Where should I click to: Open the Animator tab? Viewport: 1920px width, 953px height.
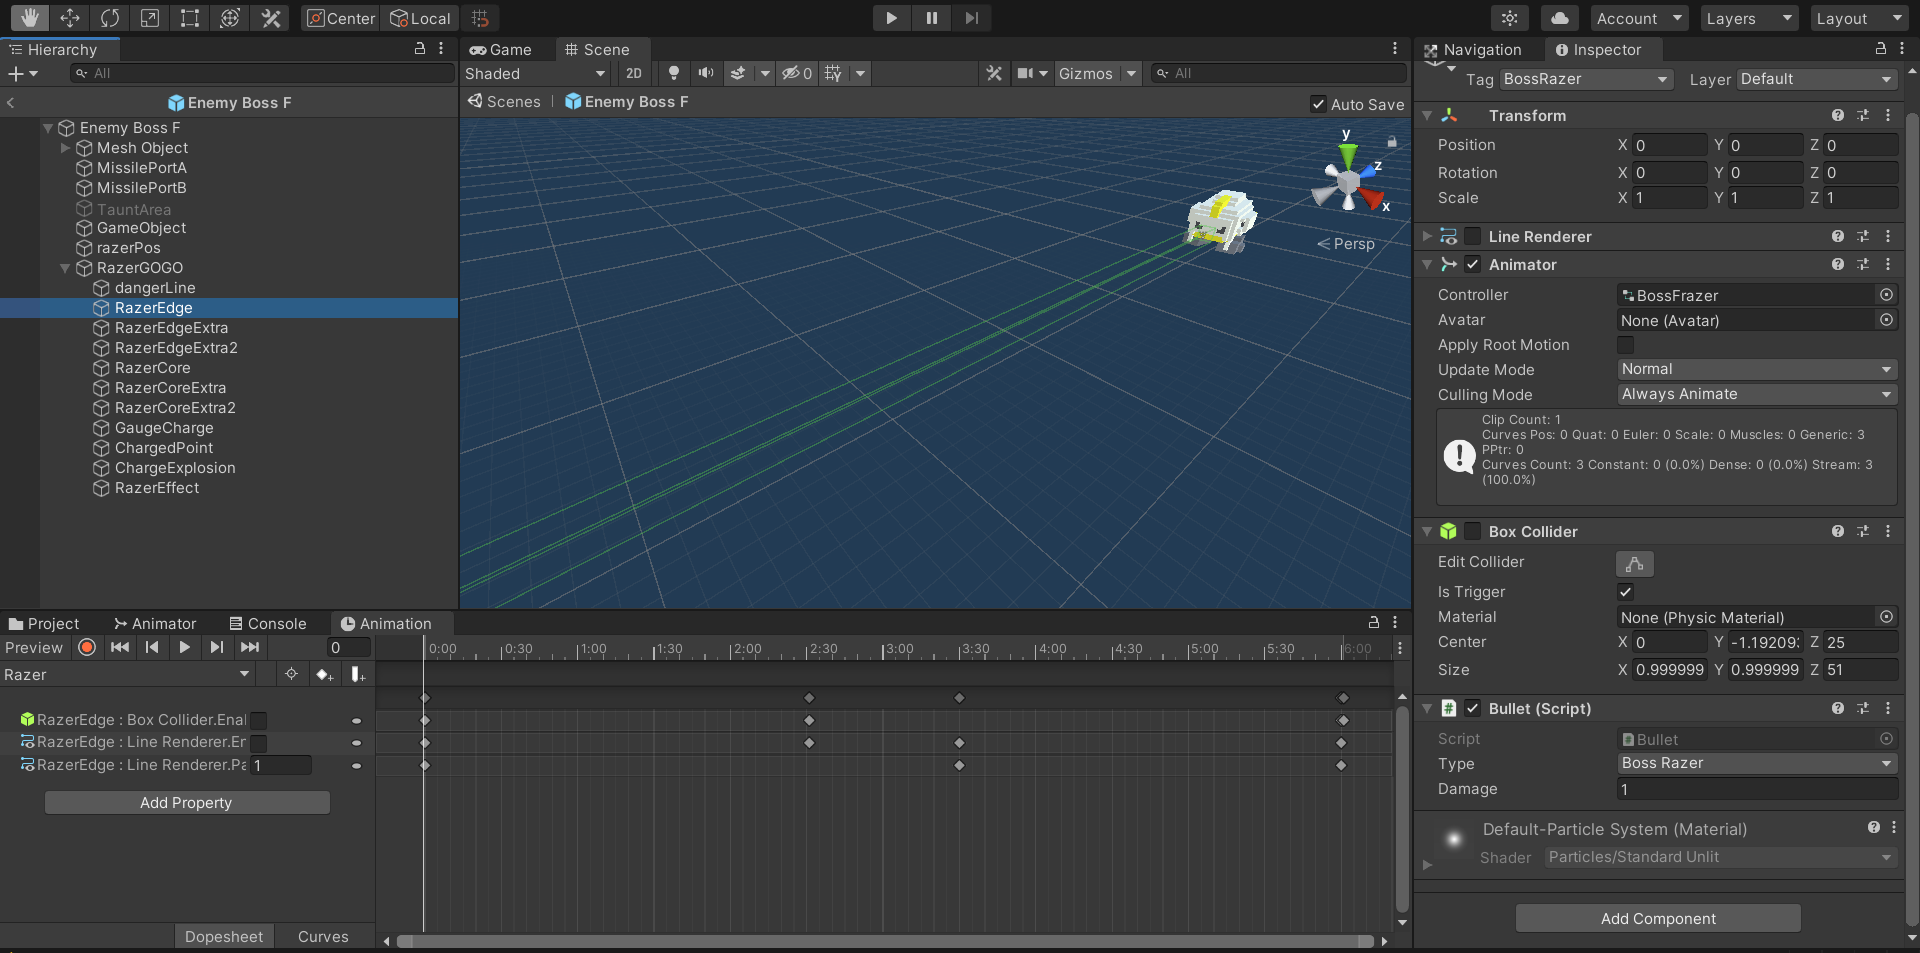tap(155, 623)
